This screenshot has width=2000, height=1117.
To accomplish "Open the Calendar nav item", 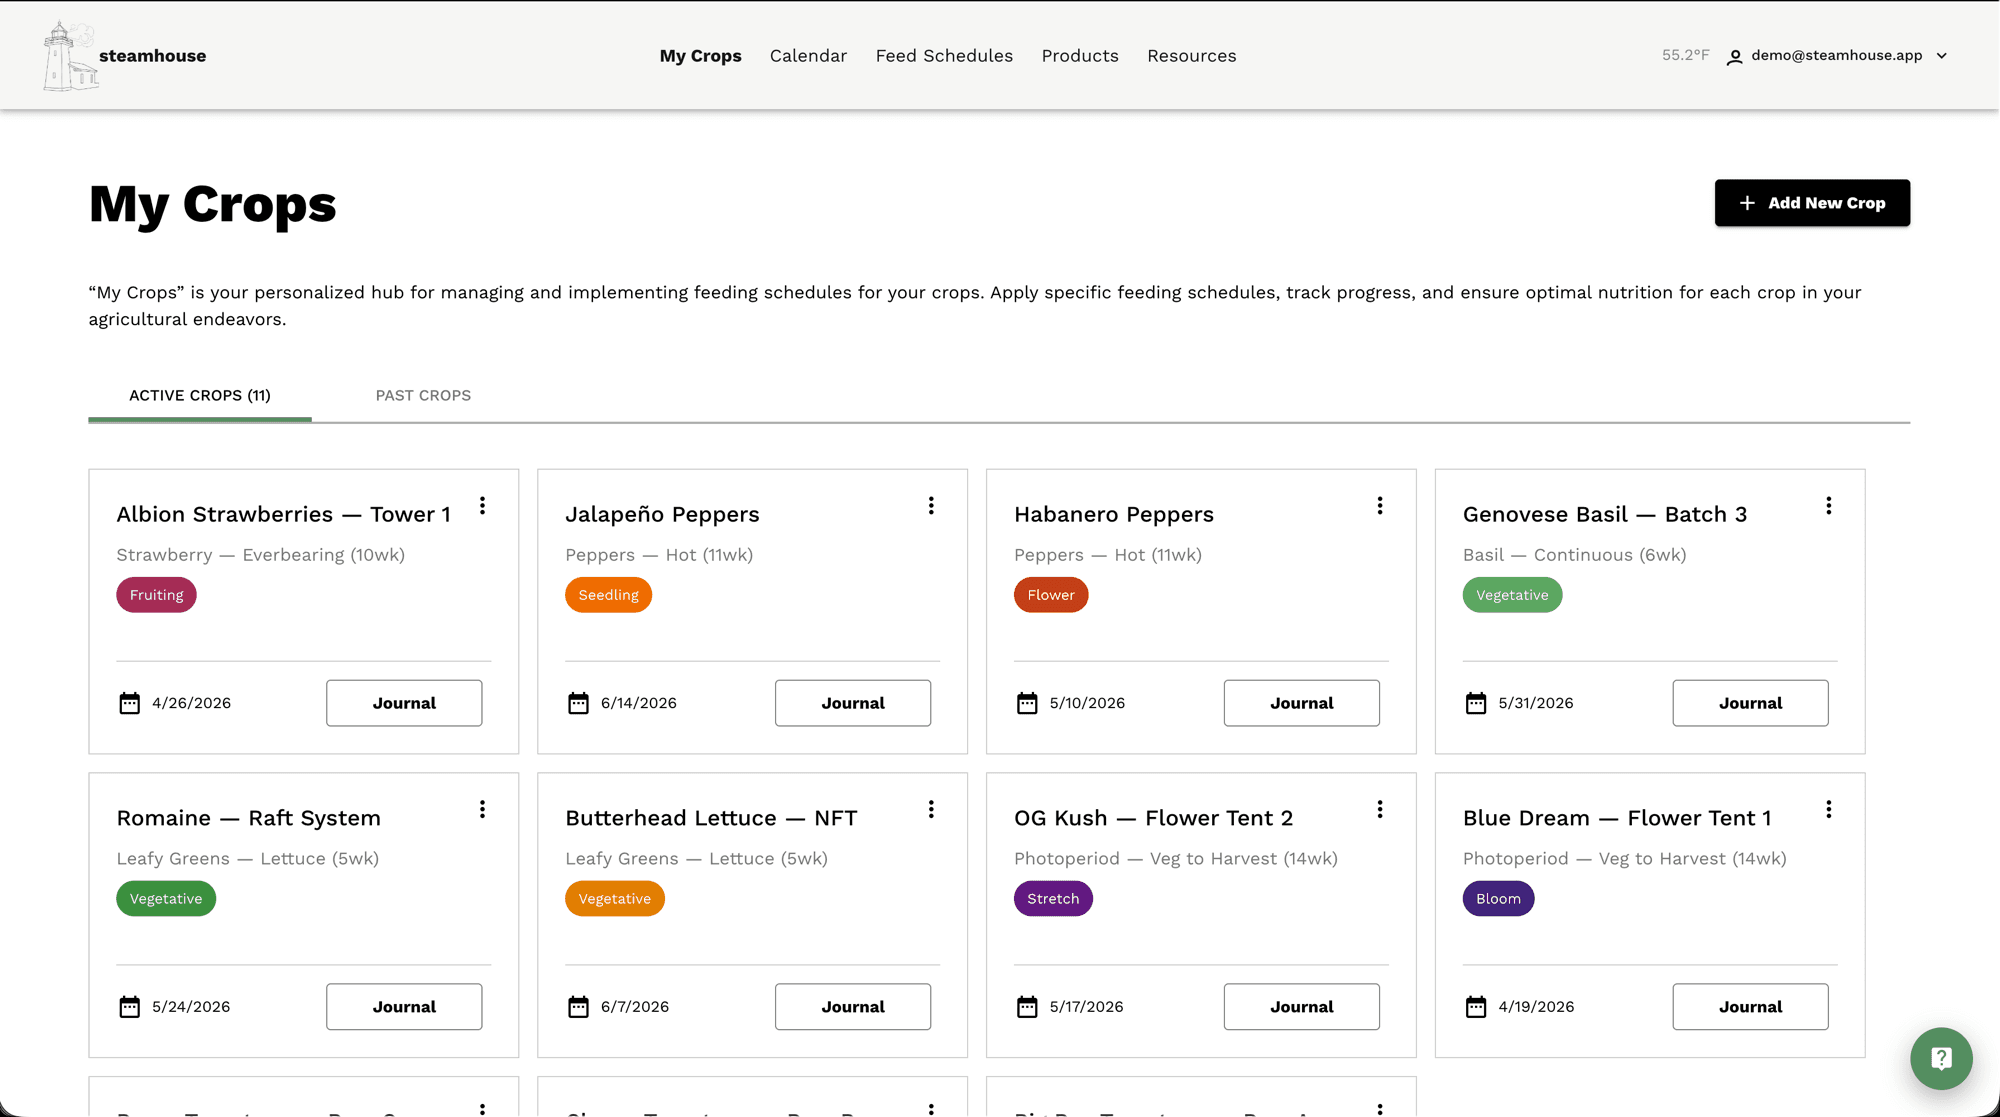I will point(808,56).
